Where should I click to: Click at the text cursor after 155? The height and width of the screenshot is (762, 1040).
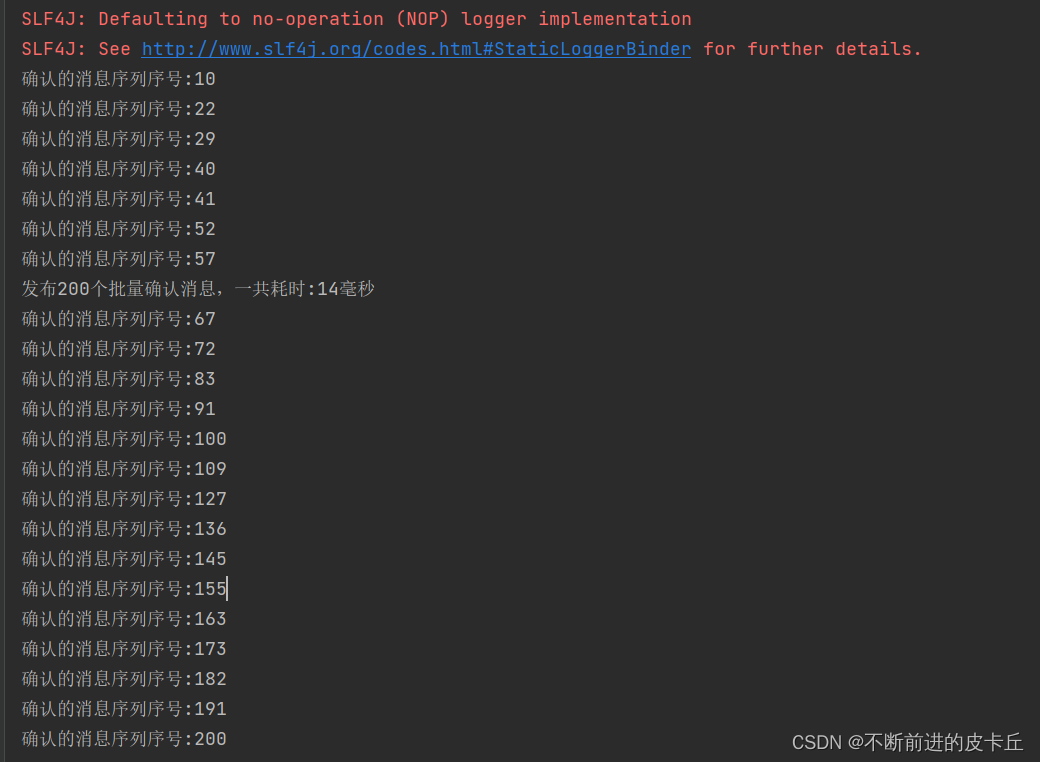pyautogui.click(x=228, y=589)
